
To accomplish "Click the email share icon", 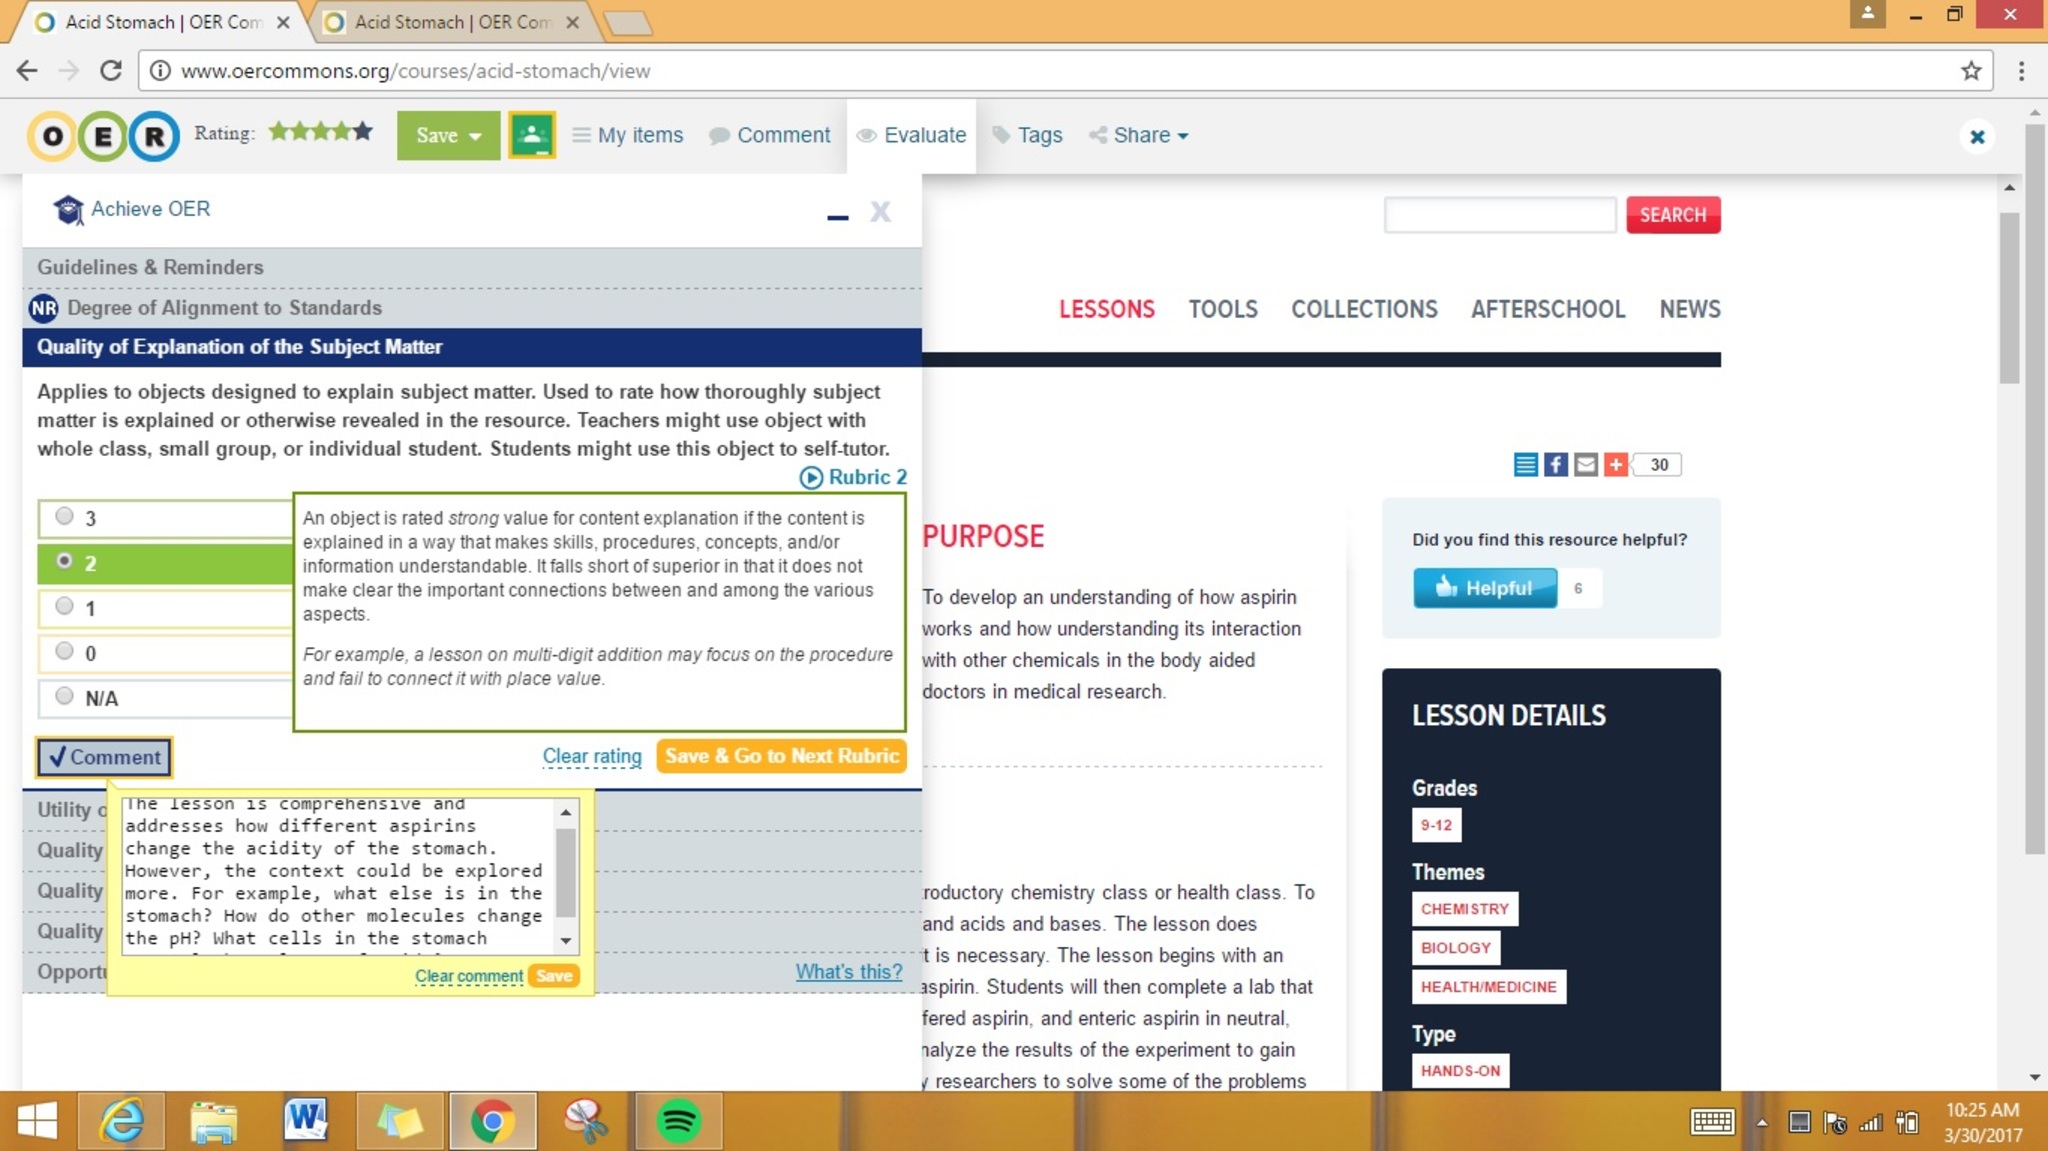I will (1585, 464).
